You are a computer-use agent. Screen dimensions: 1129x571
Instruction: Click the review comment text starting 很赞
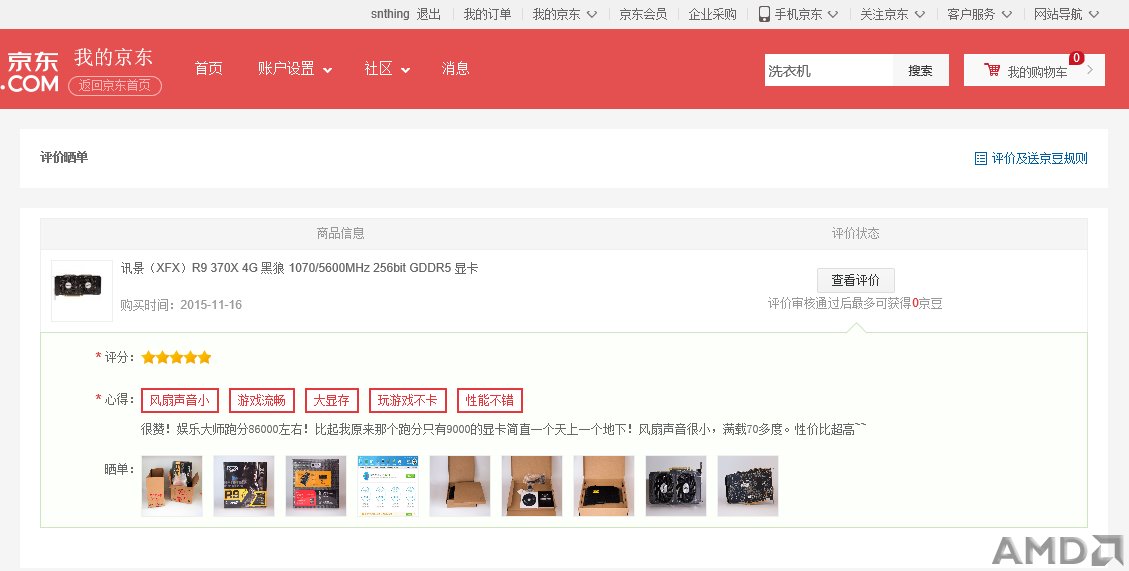(x=503, y=429)
